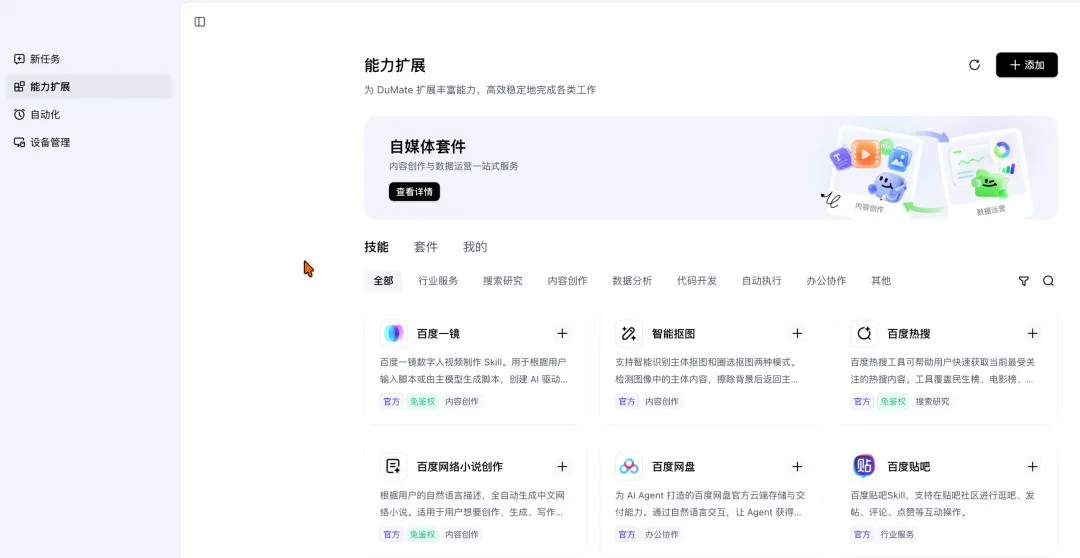Select the 办公协作 category filter tab
This screenshot has width=1080, height=558.
point(827,280)
